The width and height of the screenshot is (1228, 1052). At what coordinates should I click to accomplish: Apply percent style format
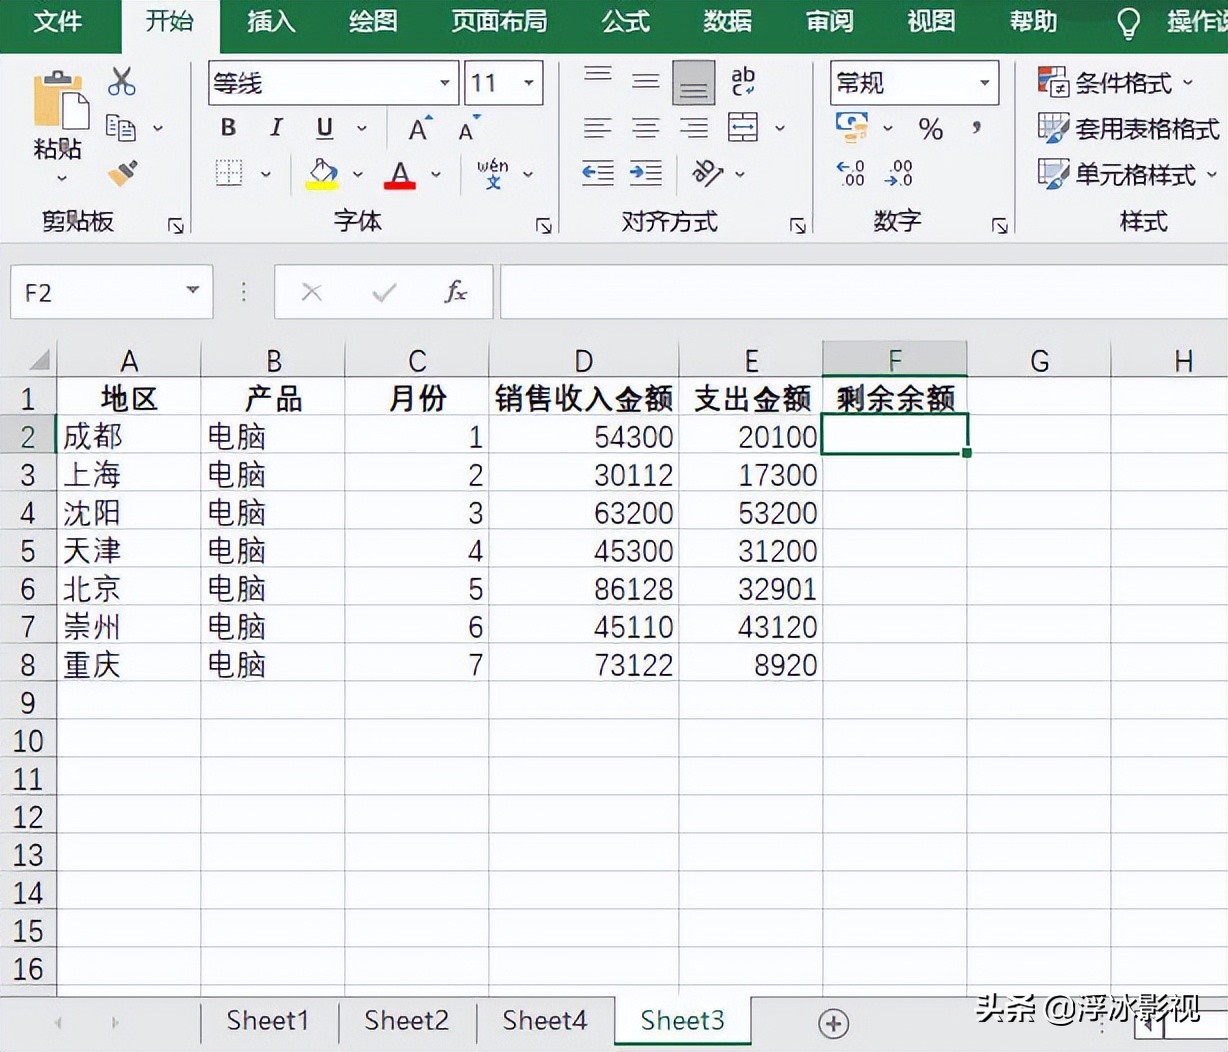point(931,129)
